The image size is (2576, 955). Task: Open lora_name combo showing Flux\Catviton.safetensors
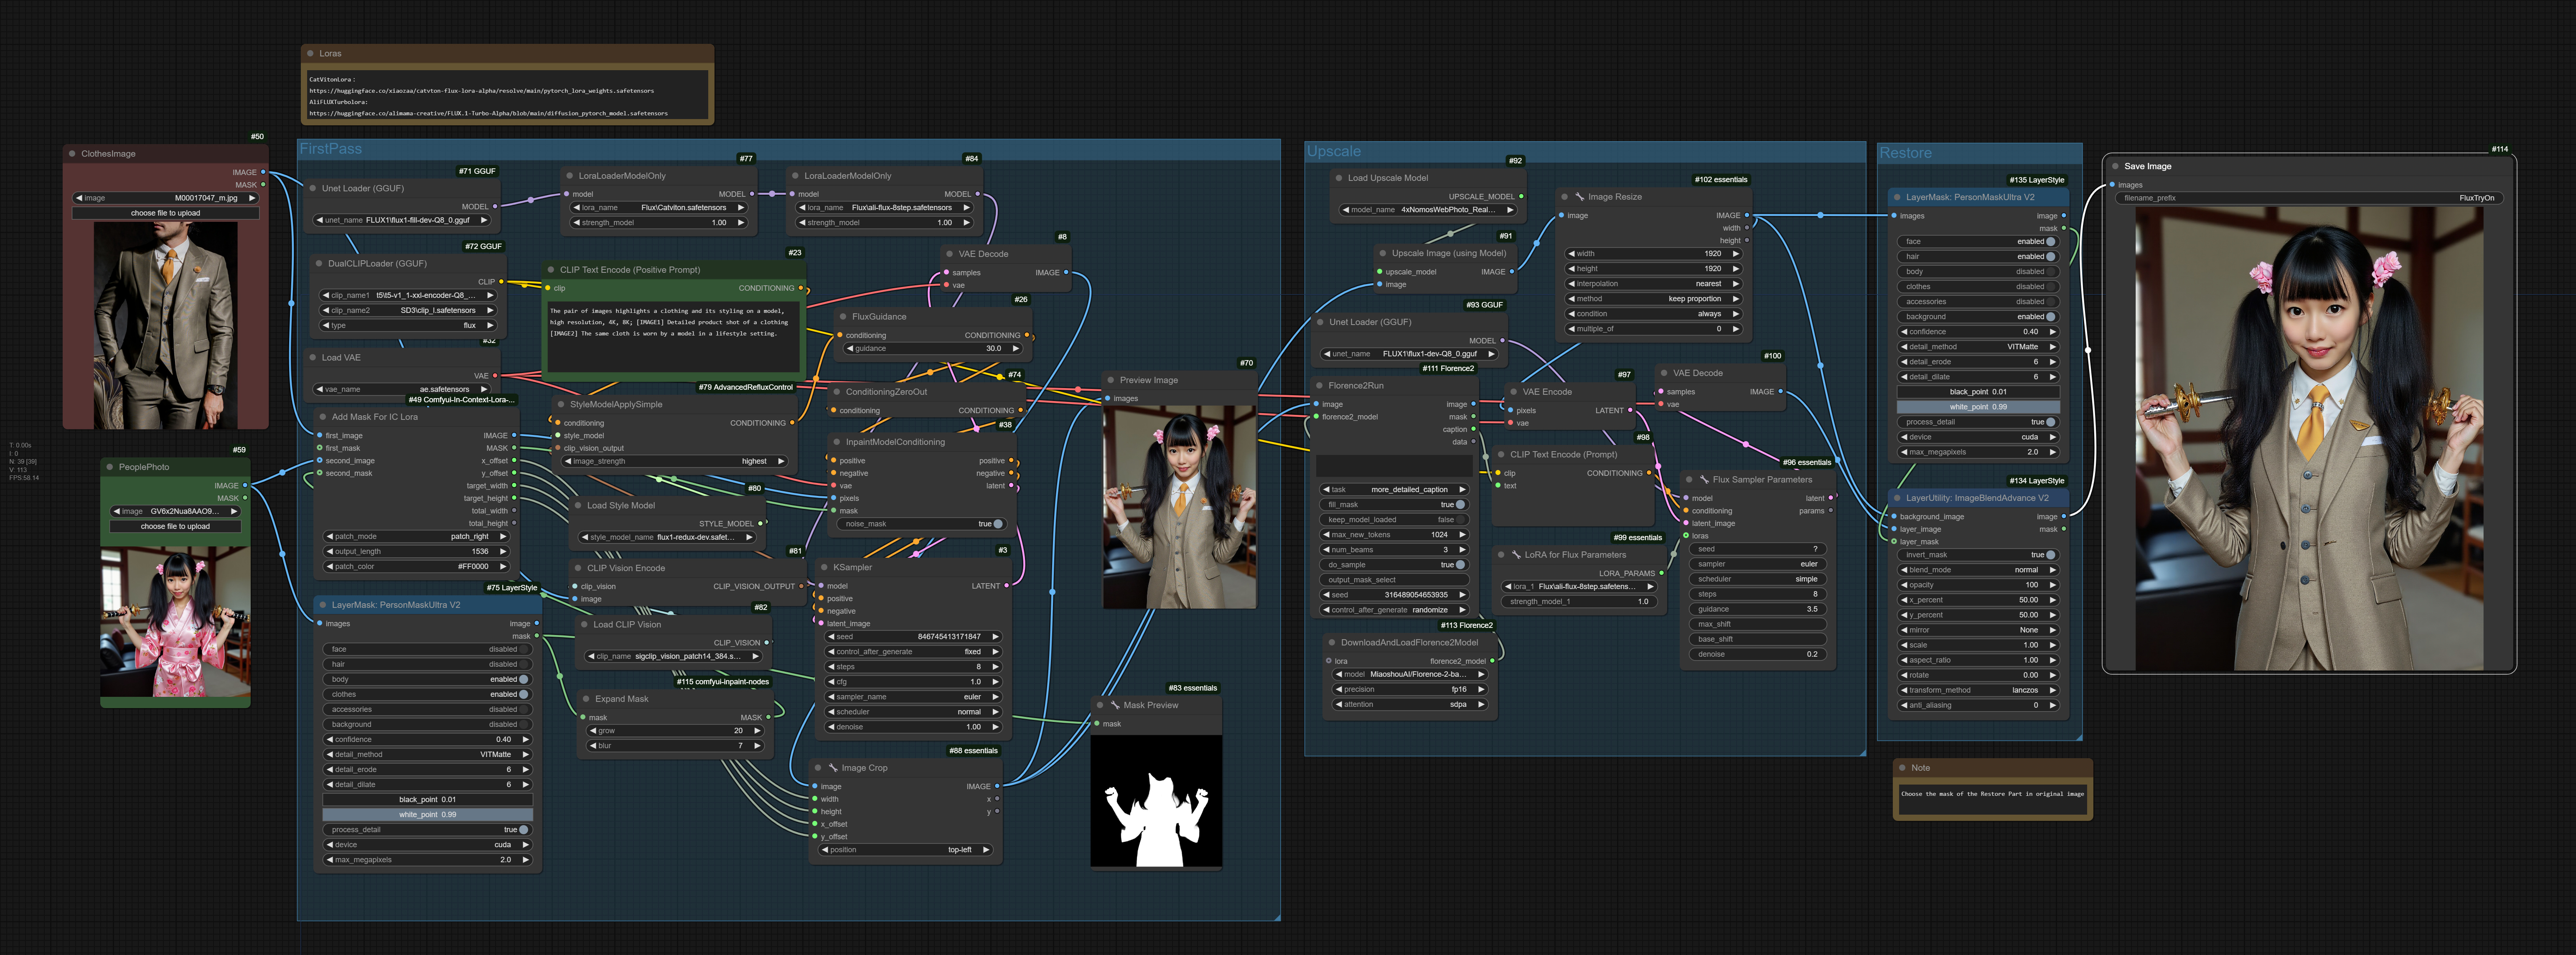click(658, 208)
